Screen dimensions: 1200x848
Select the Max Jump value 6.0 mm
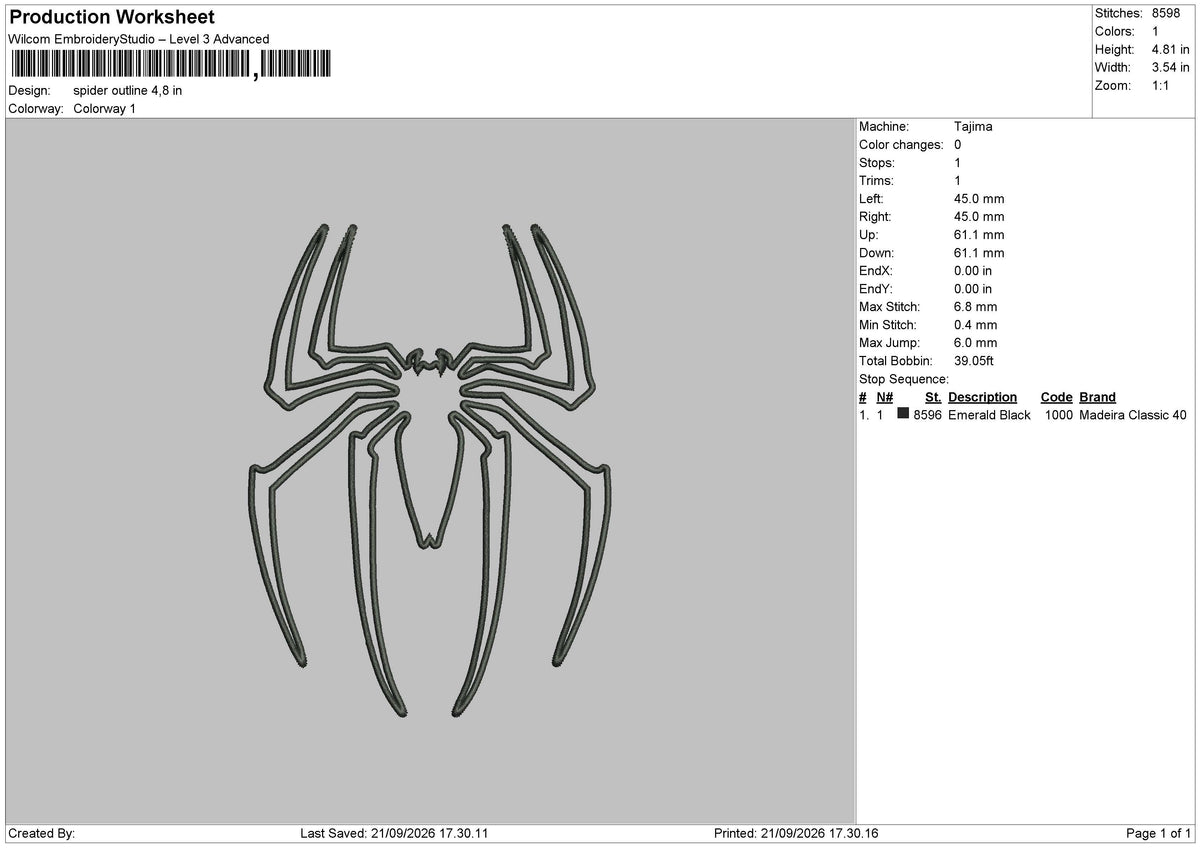tap(975, 343)
